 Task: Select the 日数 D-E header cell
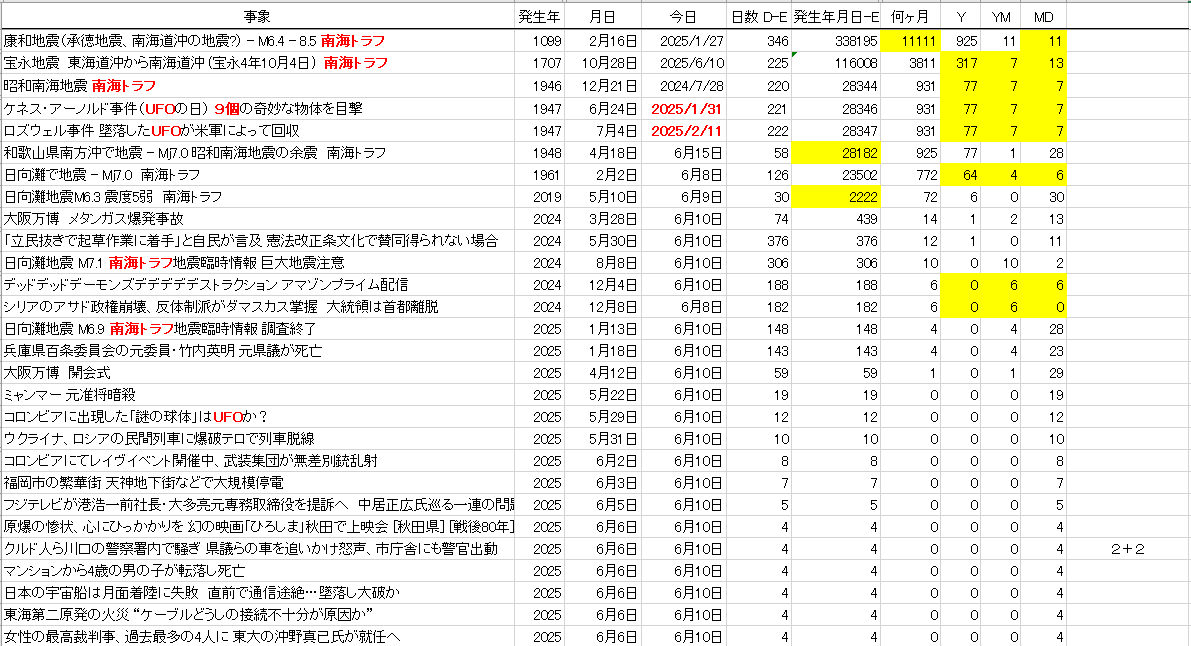tap(758, 17)
